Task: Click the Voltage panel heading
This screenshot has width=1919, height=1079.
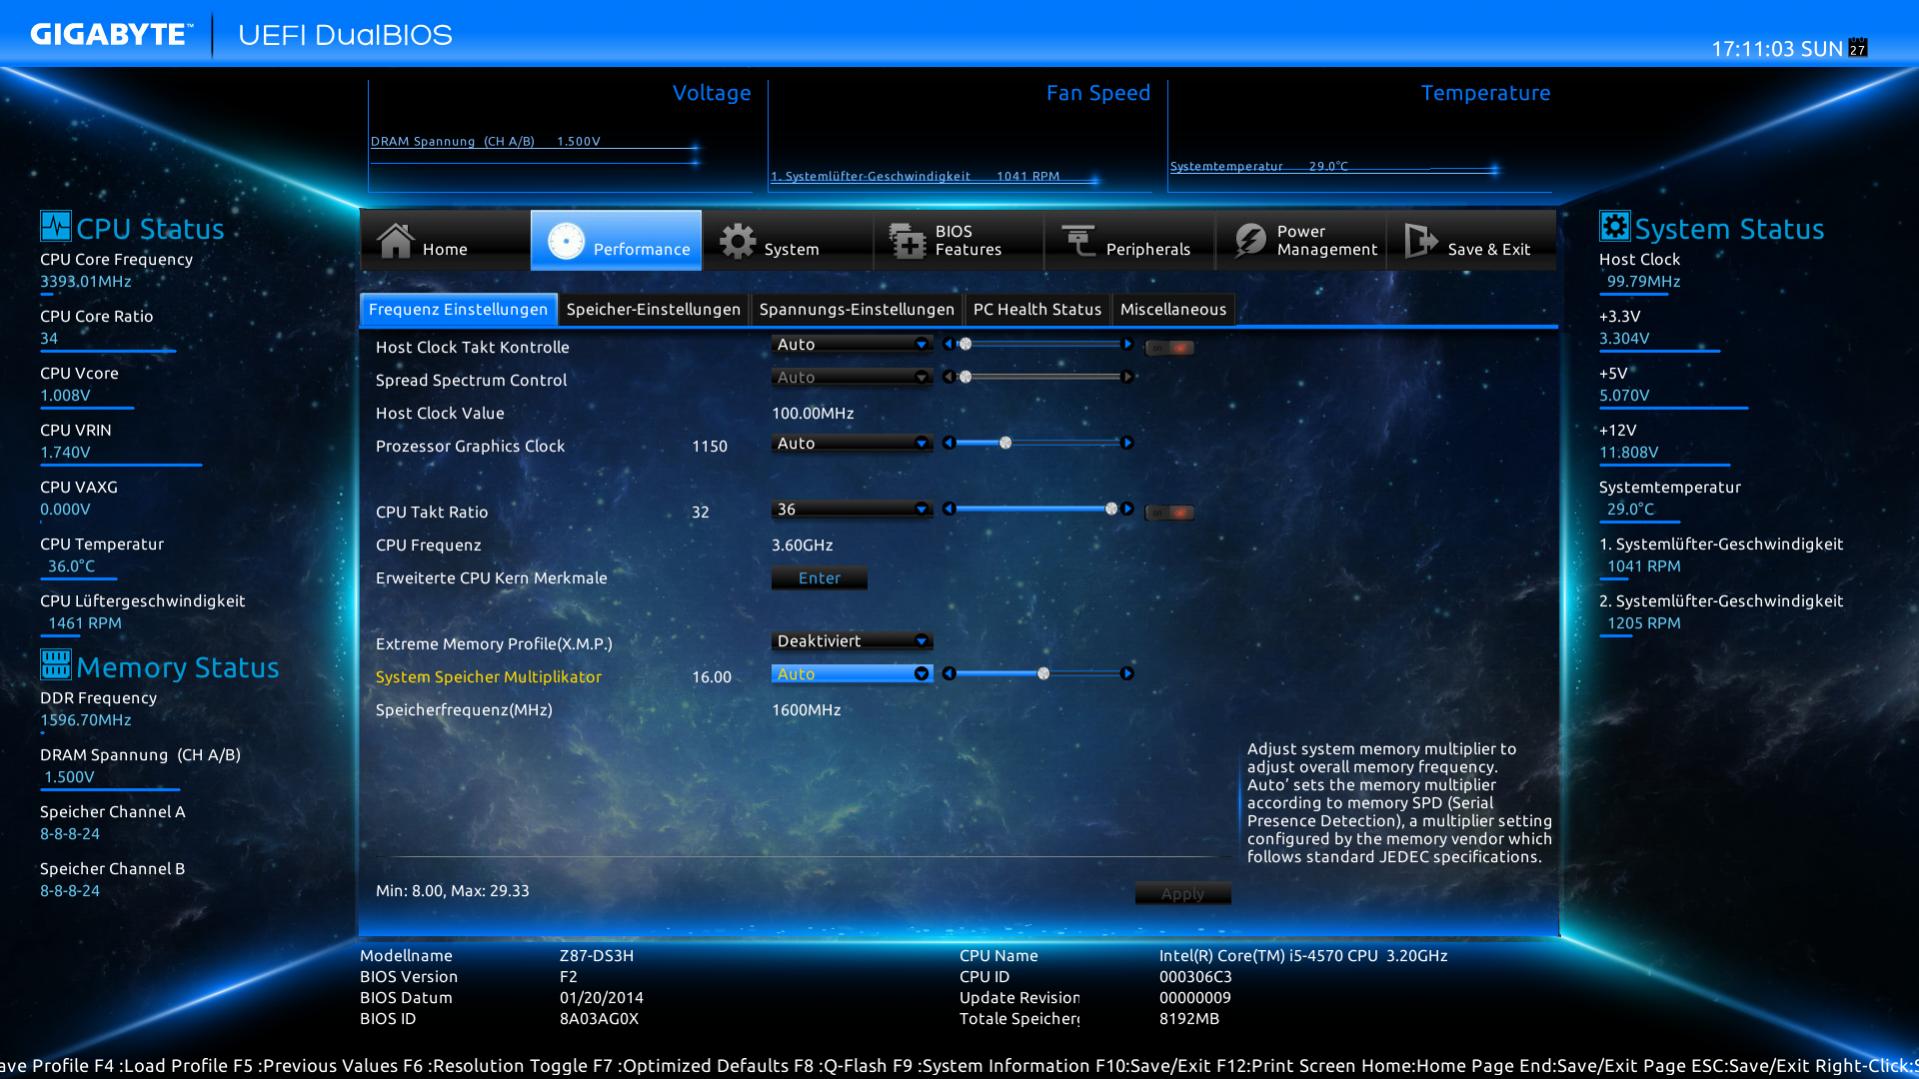Action: (711, 93)
